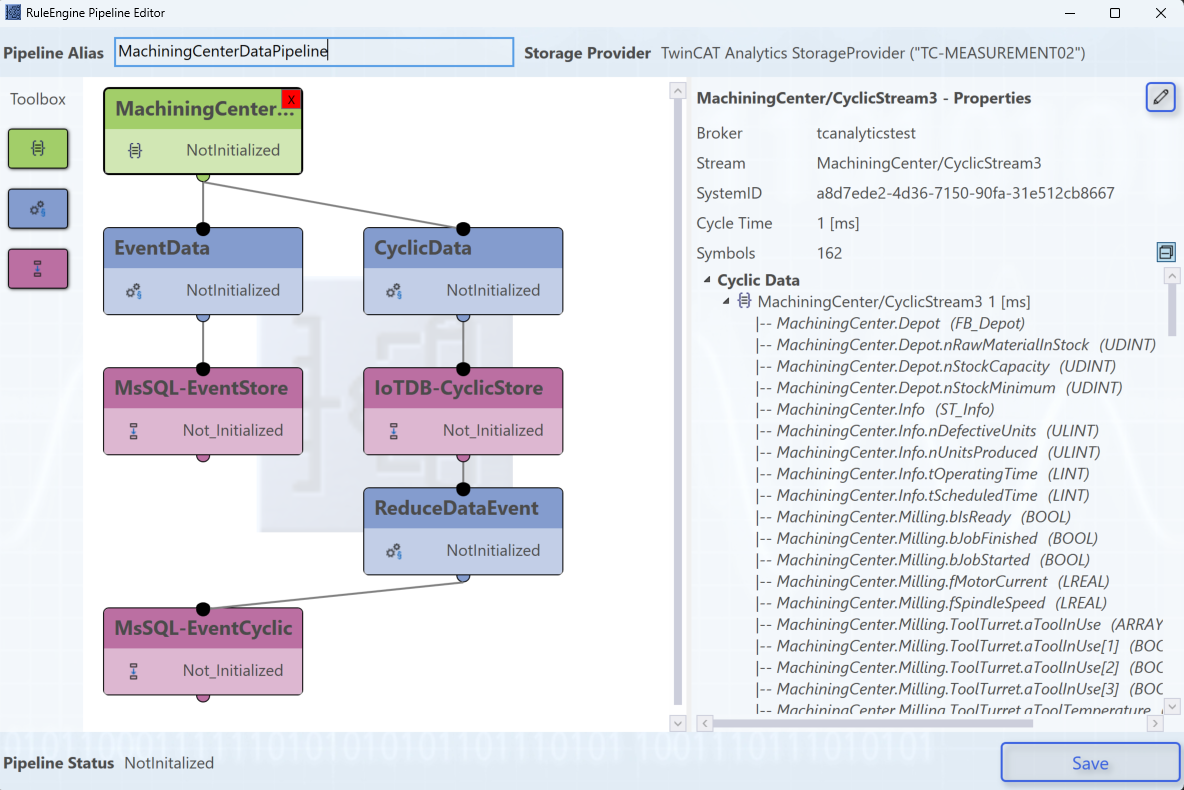The image size is (1184, 790).
Task: Click the gears icon in EventData node
Action: coord(134,291)
